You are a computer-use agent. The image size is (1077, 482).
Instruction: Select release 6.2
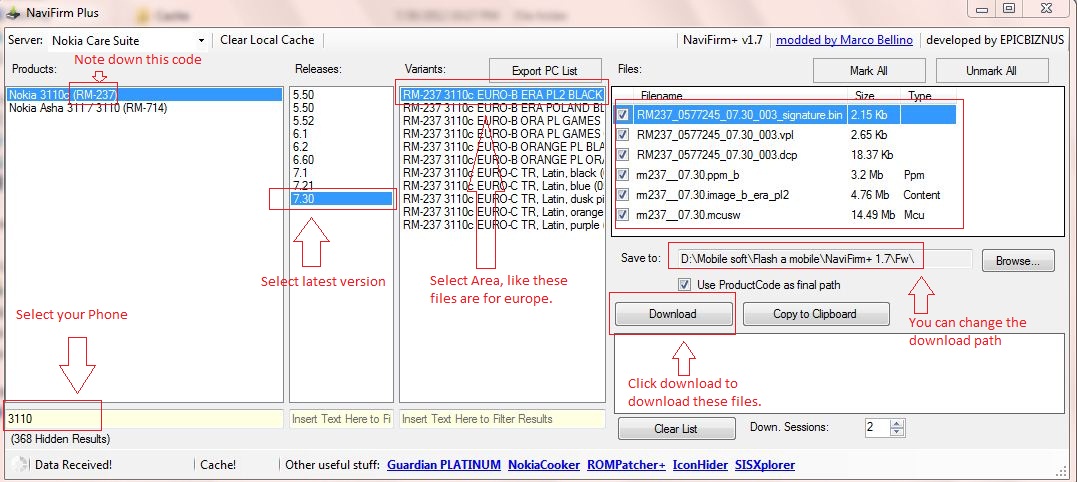[x=341, y=147]
